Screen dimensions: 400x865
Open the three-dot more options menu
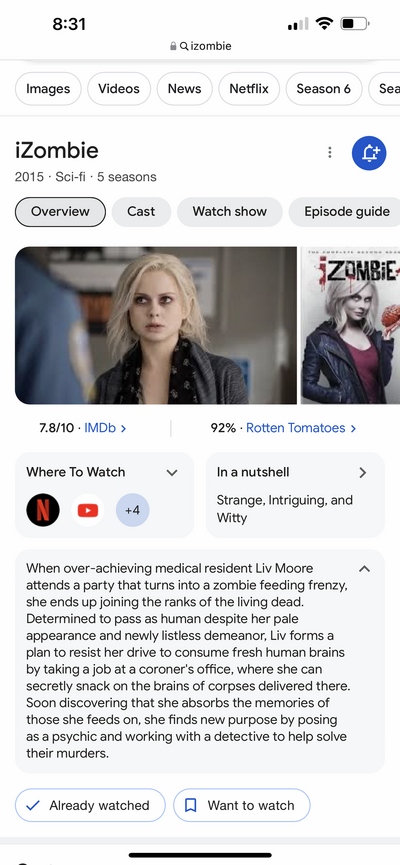tap(329, 152)
